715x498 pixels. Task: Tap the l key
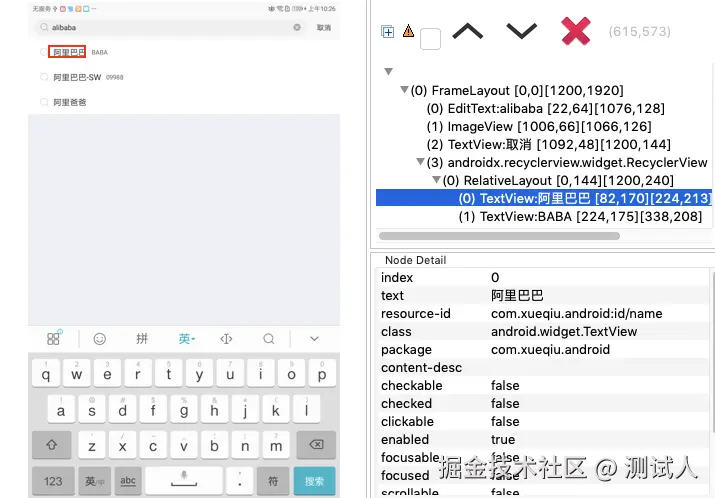pos(306,409)
